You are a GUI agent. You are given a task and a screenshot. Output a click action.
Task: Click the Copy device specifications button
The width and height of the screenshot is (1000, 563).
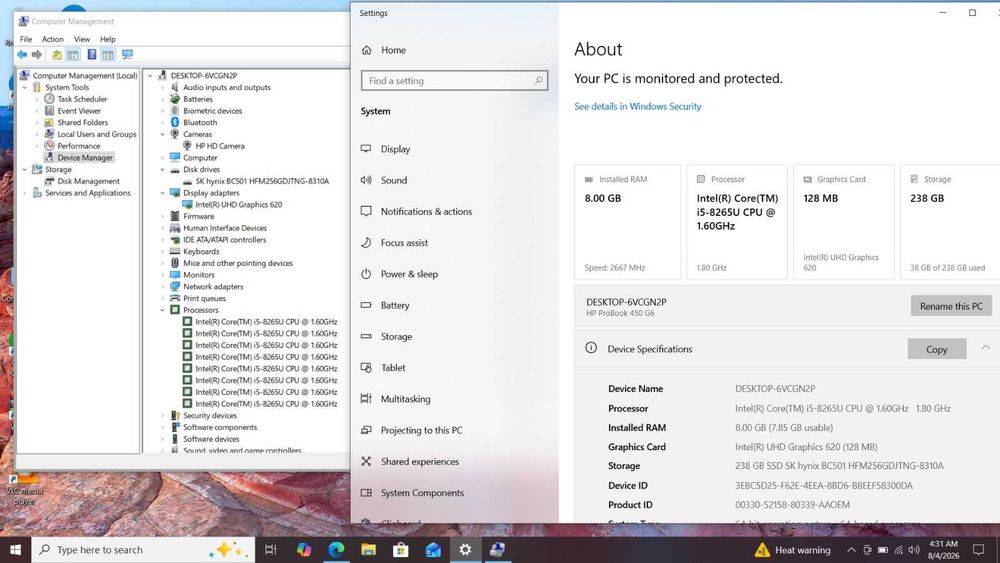(x=936, y=349)
